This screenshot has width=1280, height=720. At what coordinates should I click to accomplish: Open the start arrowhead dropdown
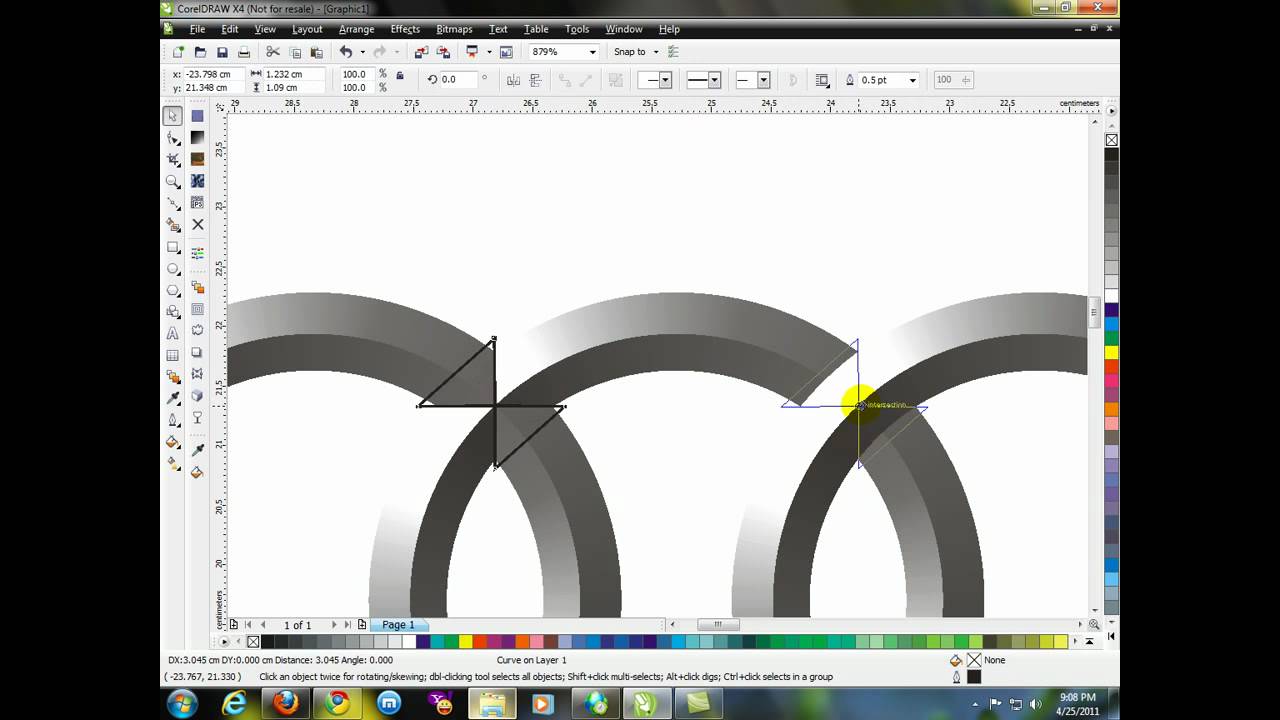click(x=666, y=80)
